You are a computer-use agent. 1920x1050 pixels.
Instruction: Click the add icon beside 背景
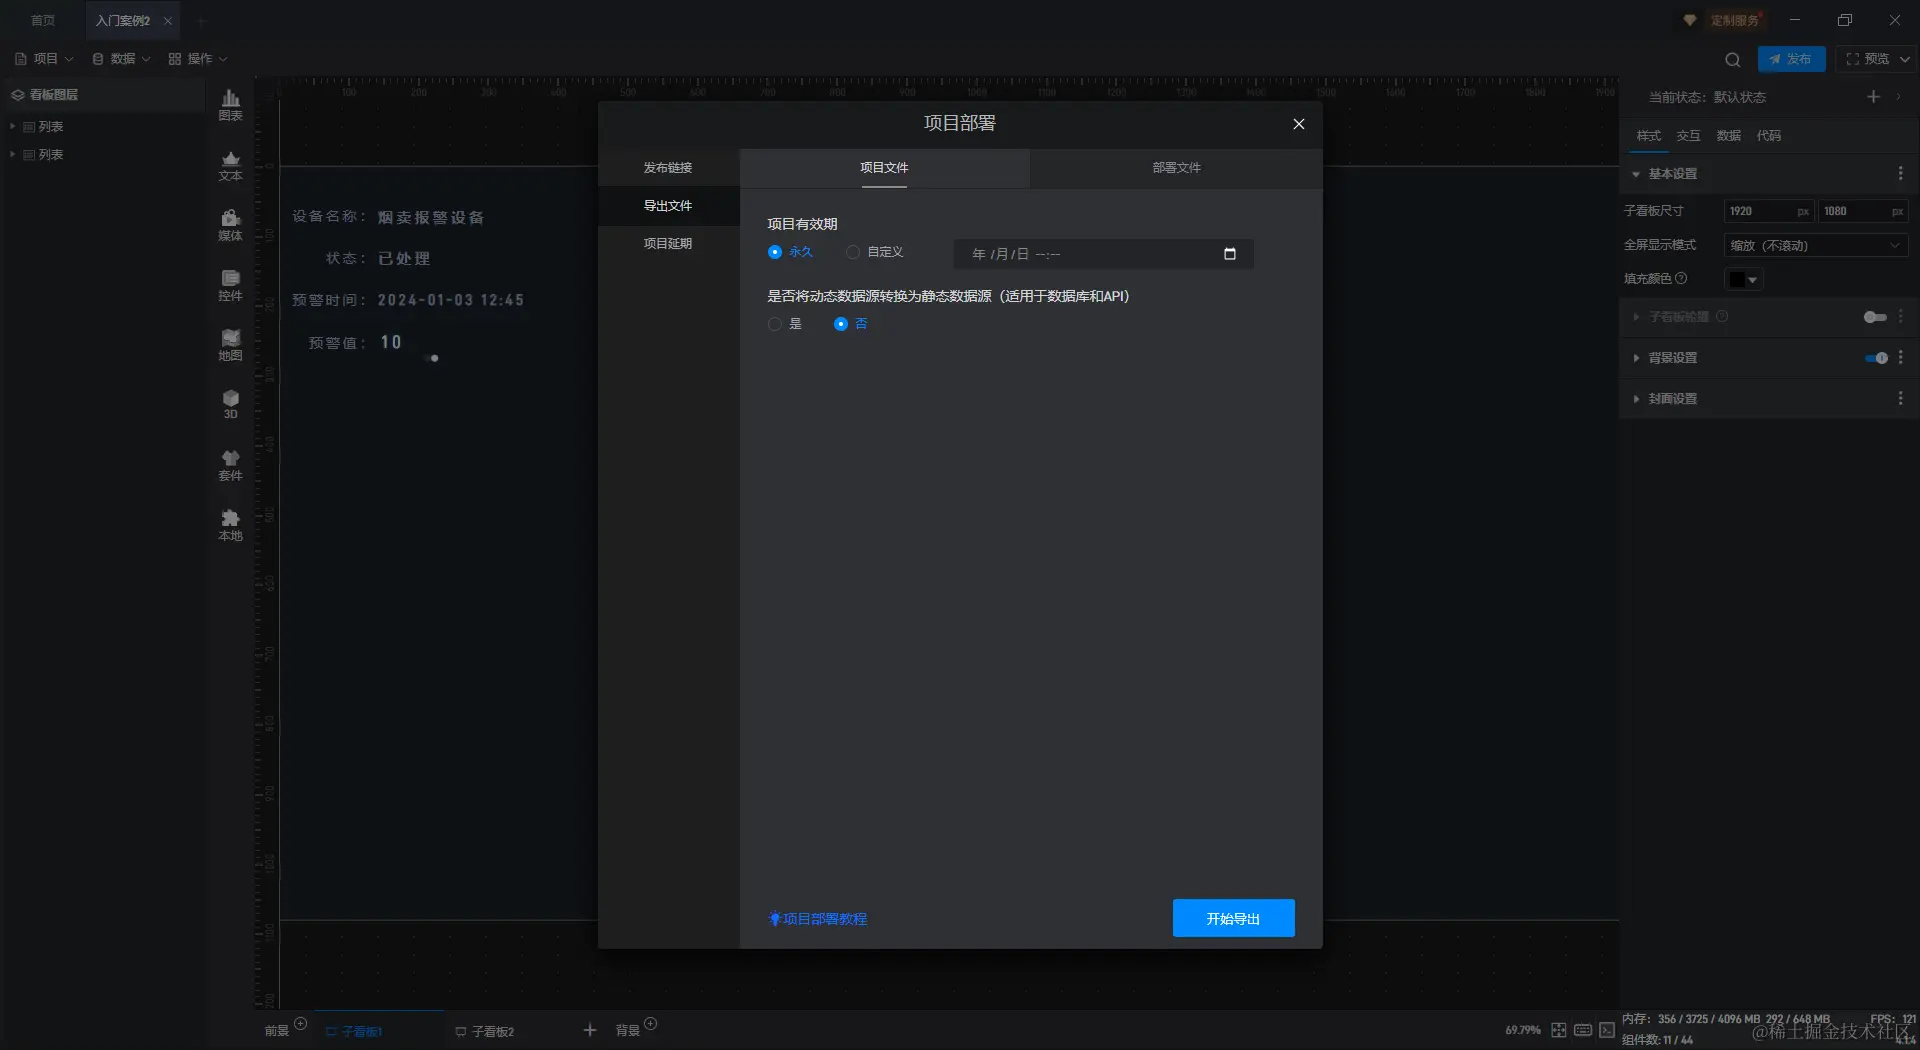pos(651,1023)
